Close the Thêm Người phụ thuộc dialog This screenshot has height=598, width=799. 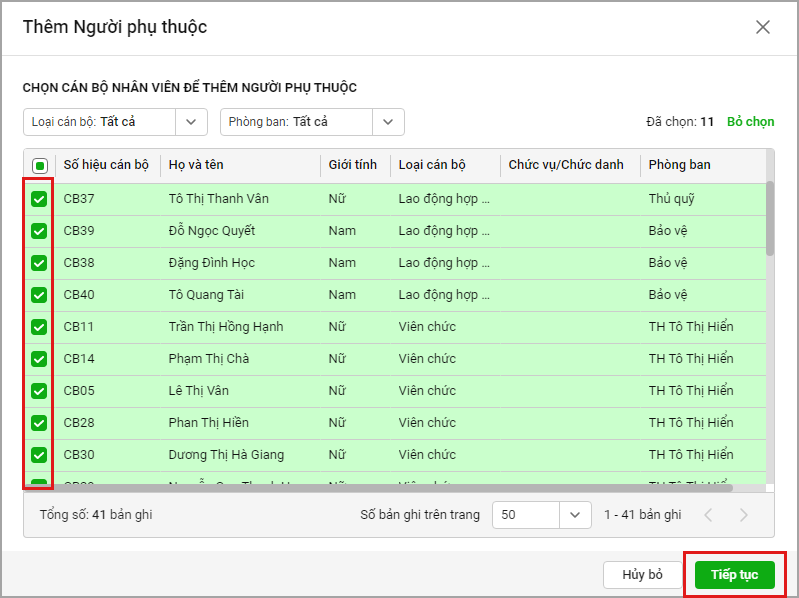[763, 27]
